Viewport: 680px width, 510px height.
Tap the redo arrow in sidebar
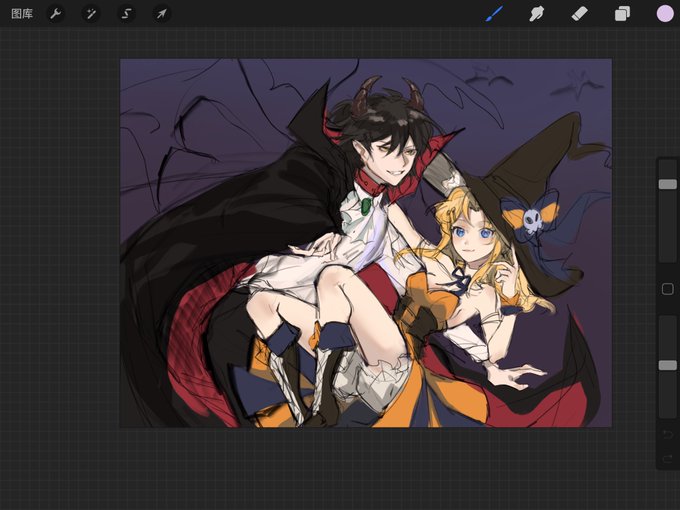coord(668,458)
